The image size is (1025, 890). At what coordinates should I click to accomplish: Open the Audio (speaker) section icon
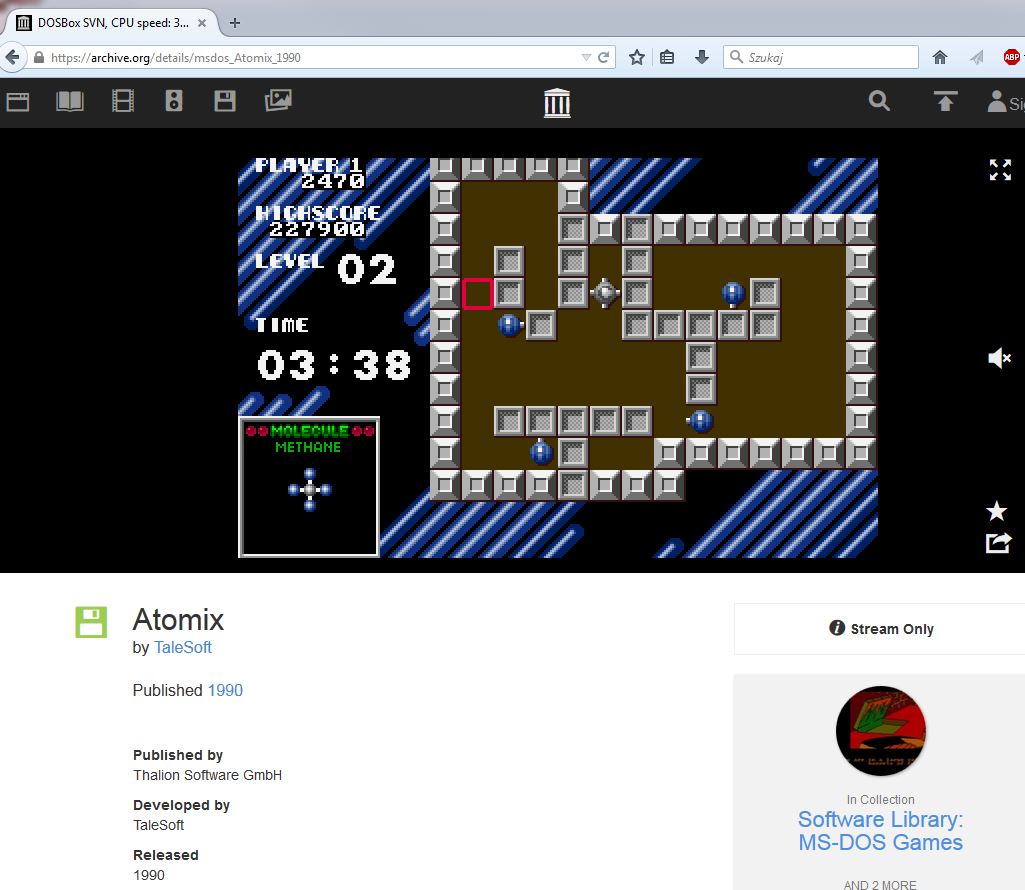click(x=174, y=101)
